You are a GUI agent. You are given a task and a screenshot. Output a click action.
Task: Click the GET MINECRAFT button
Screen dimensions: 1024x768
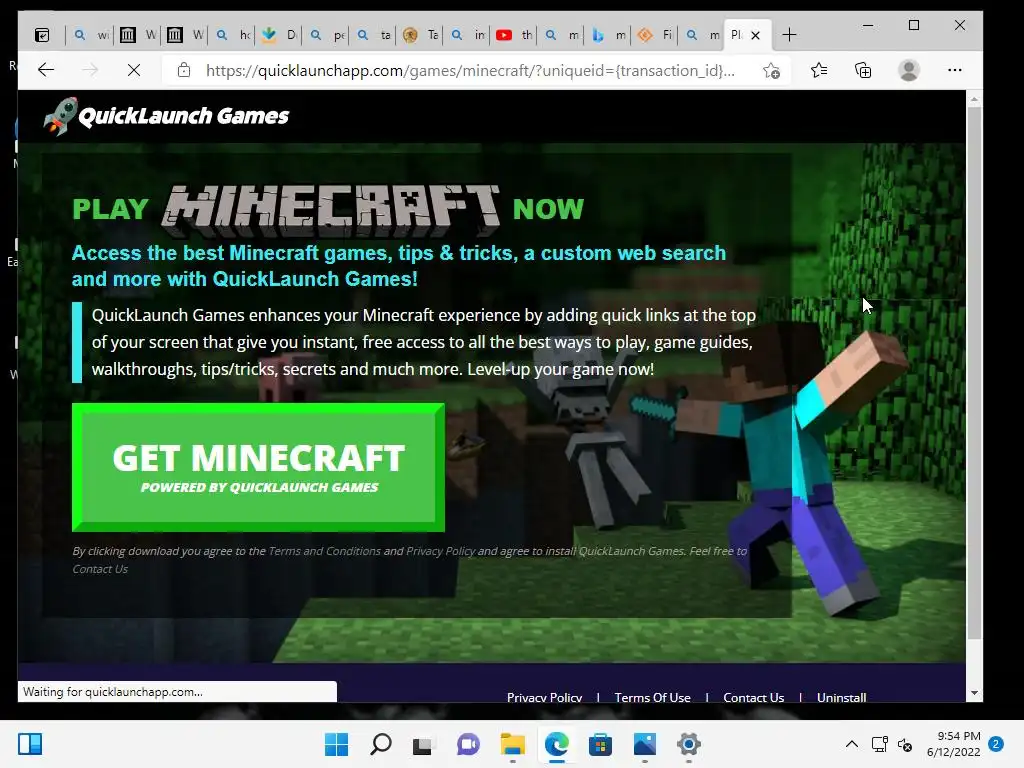259,468
